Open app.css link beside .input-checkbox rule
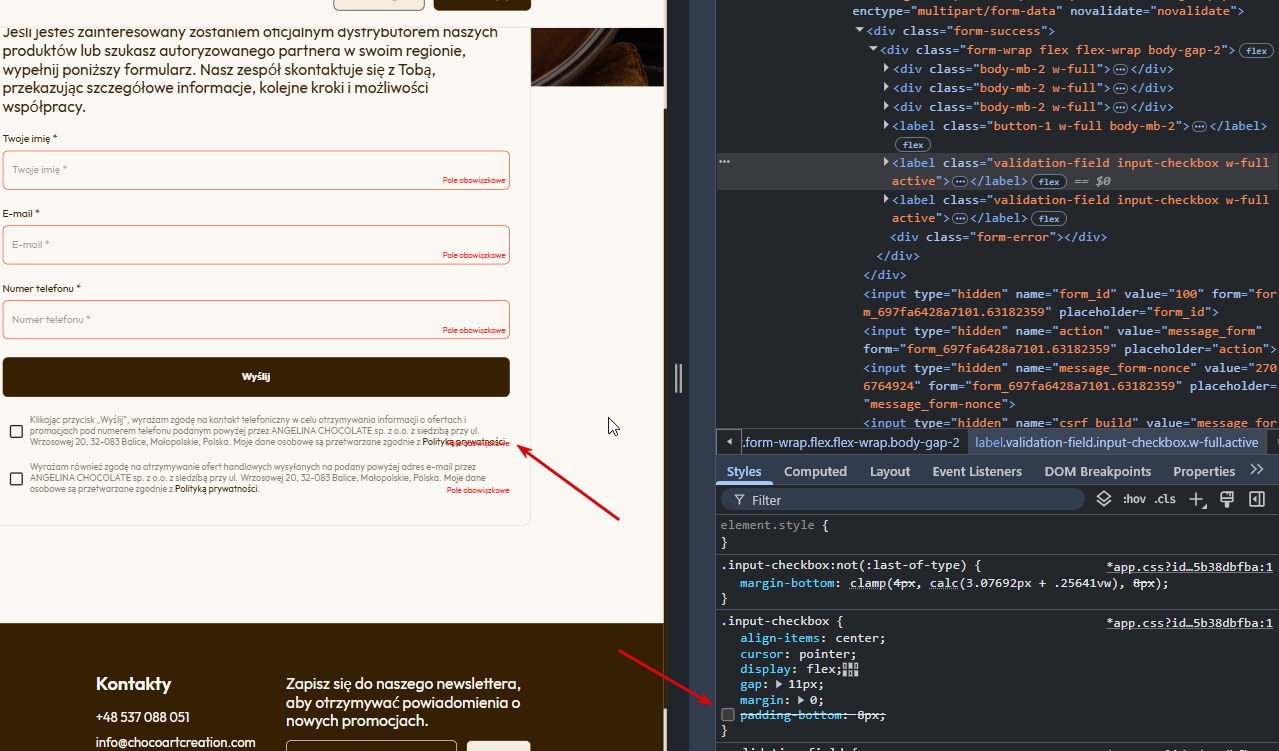This screenshot has width=1279, height=751. tap(1189, 622)
